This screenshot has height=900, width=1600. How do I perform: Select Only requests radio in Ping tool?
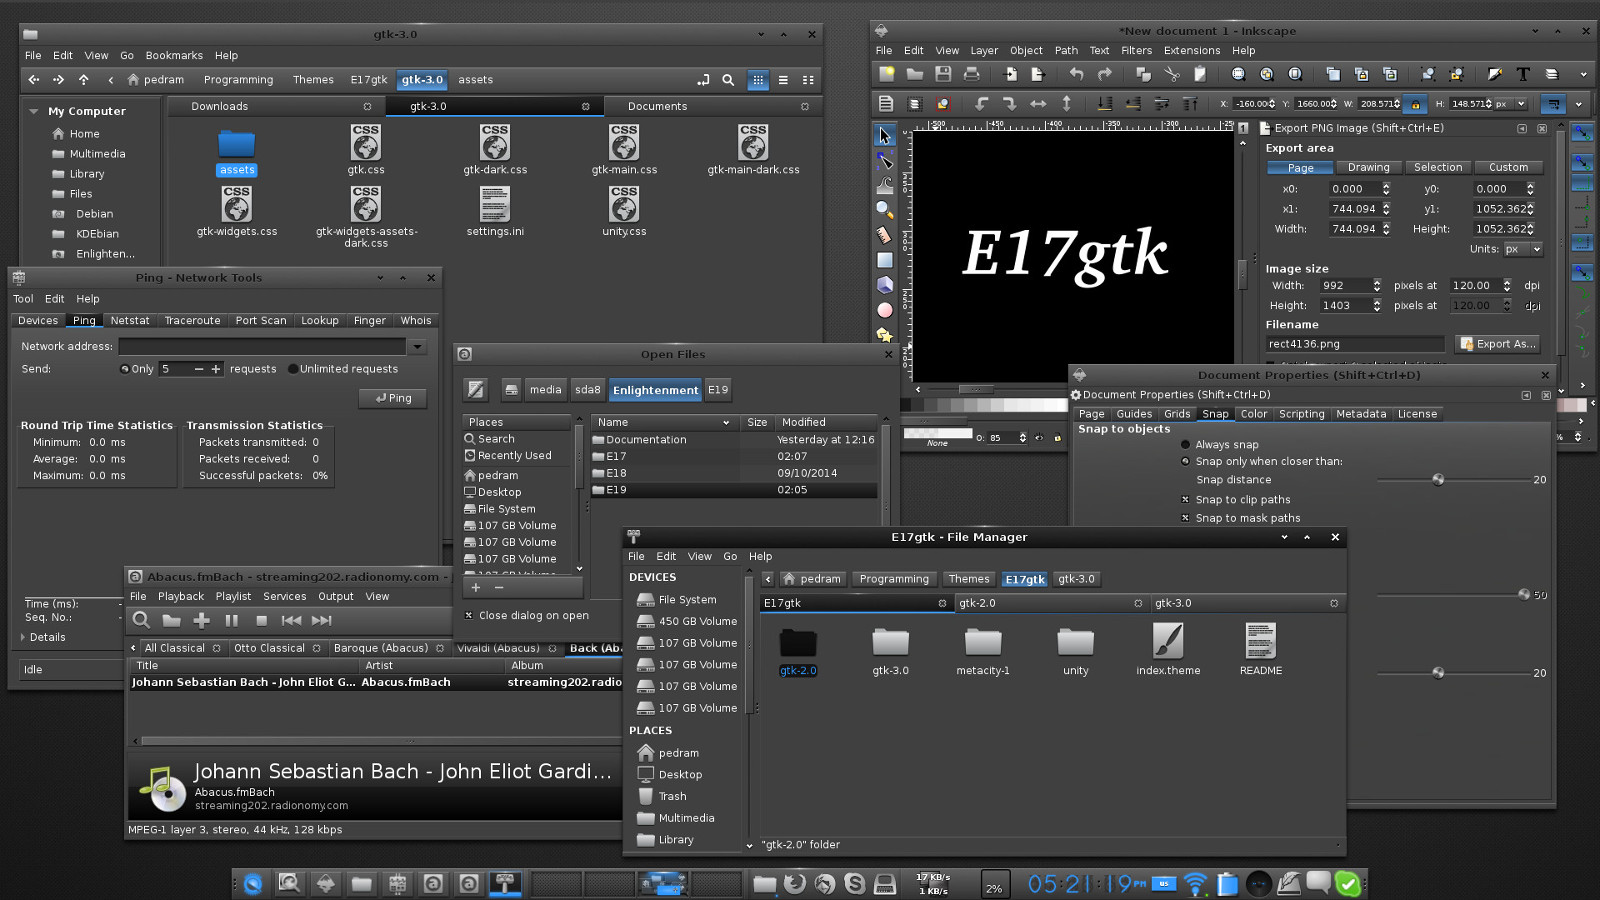point(125,369)
